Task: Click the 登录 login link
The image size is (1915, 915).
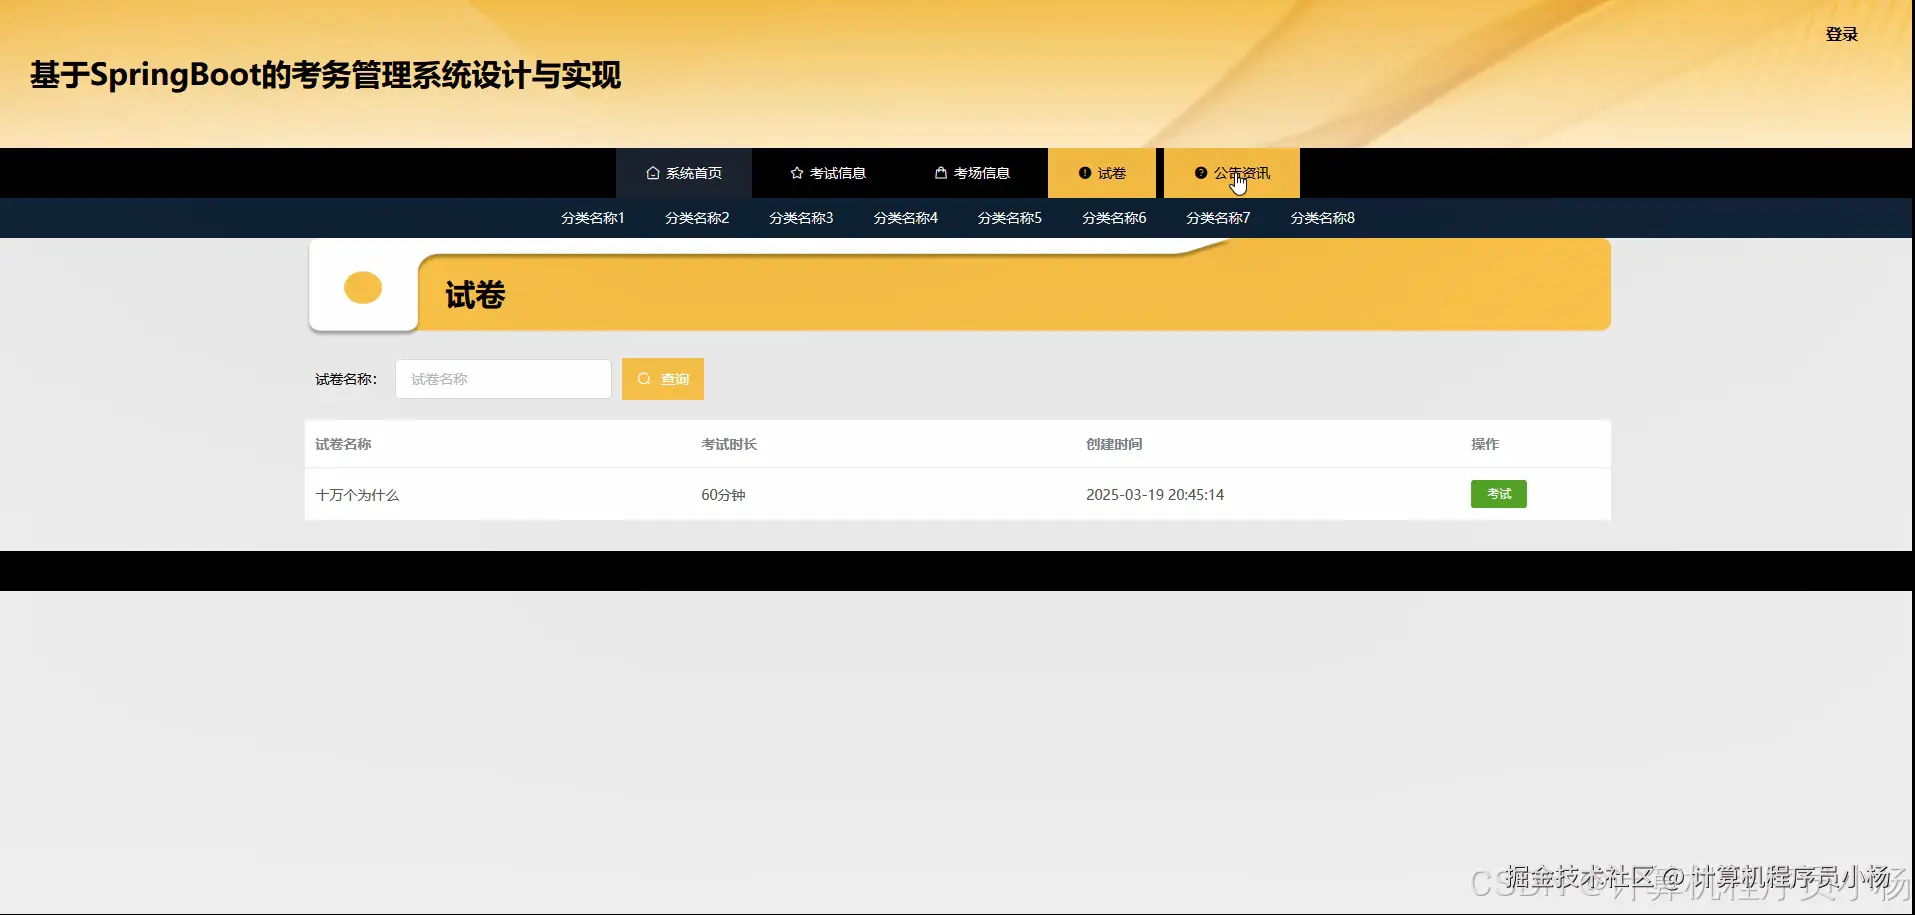Action: pyautogui.click(x=1842, y=34)
